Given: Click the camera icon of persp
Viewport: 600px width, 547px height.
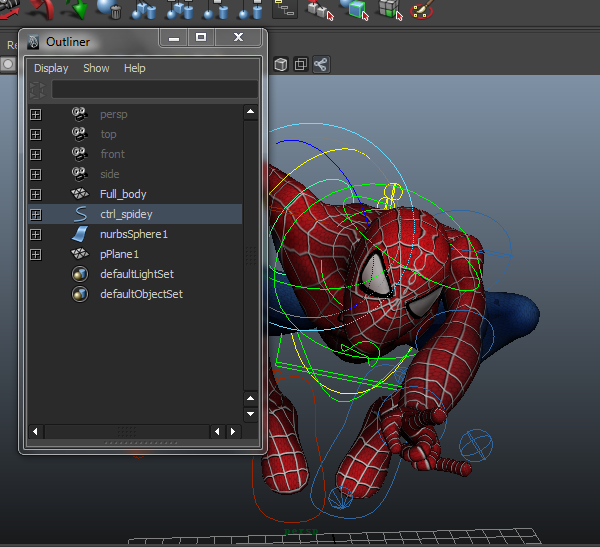Looking at the screenshot, I should click(x=80, y=114).
